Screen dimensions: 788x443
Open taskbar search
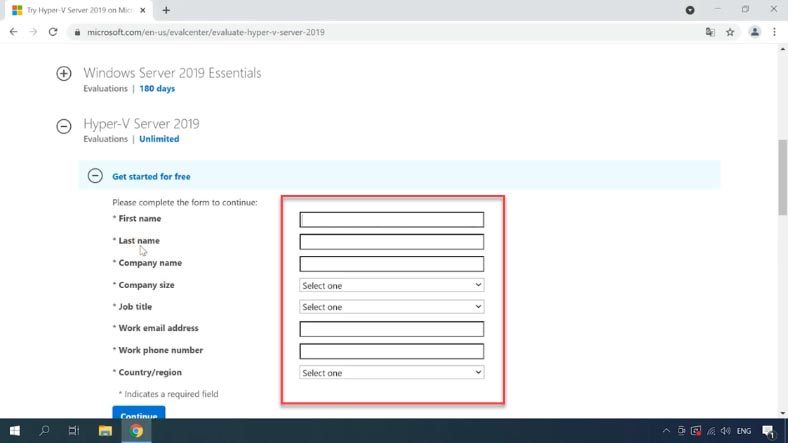44,431
